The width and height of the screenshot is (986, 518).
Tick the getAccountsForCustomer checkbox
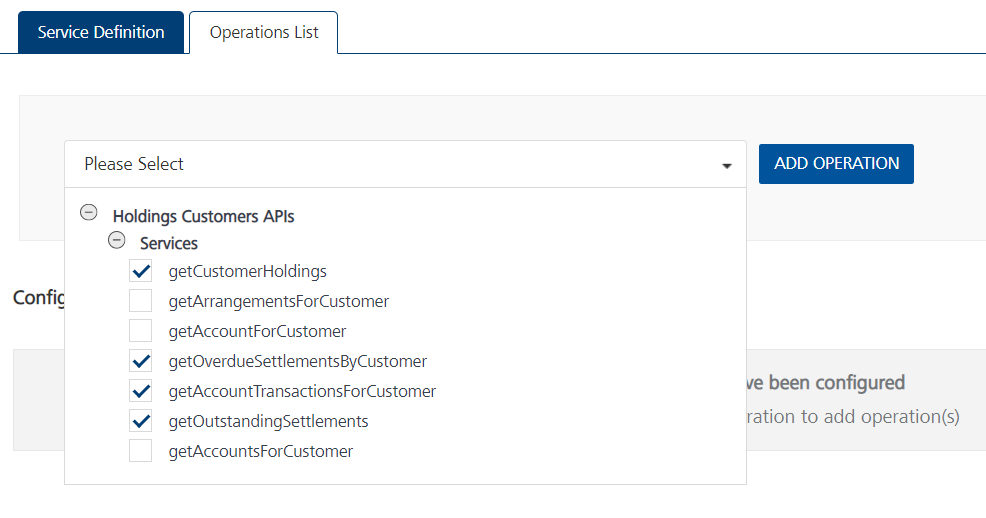[141, 451]
